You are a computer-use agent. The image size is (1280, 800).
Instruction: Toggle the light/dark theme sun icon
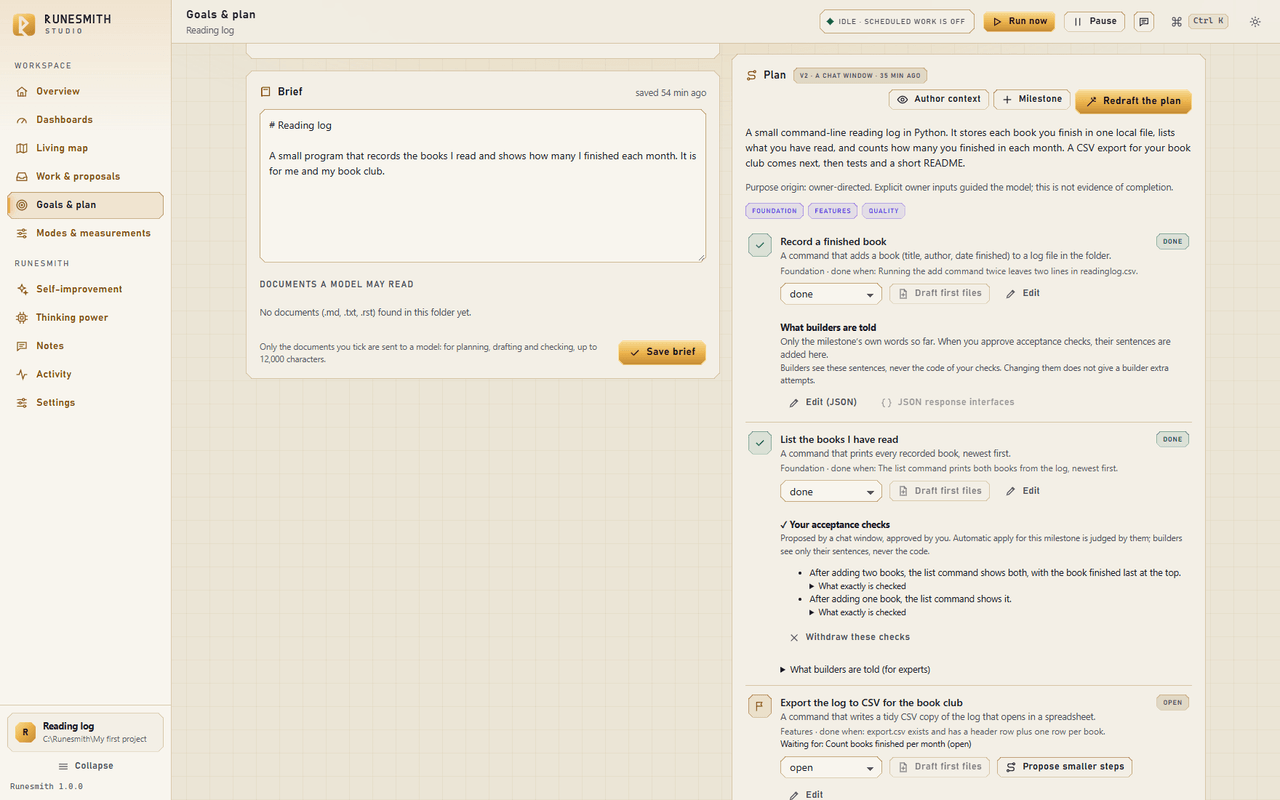[x=1255, y=21]
